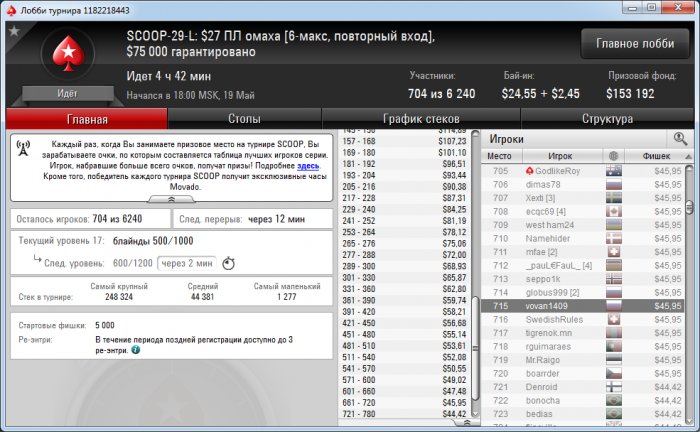Select player row mfae [2]
The image size is (700, 432).
tap(583, 252)
